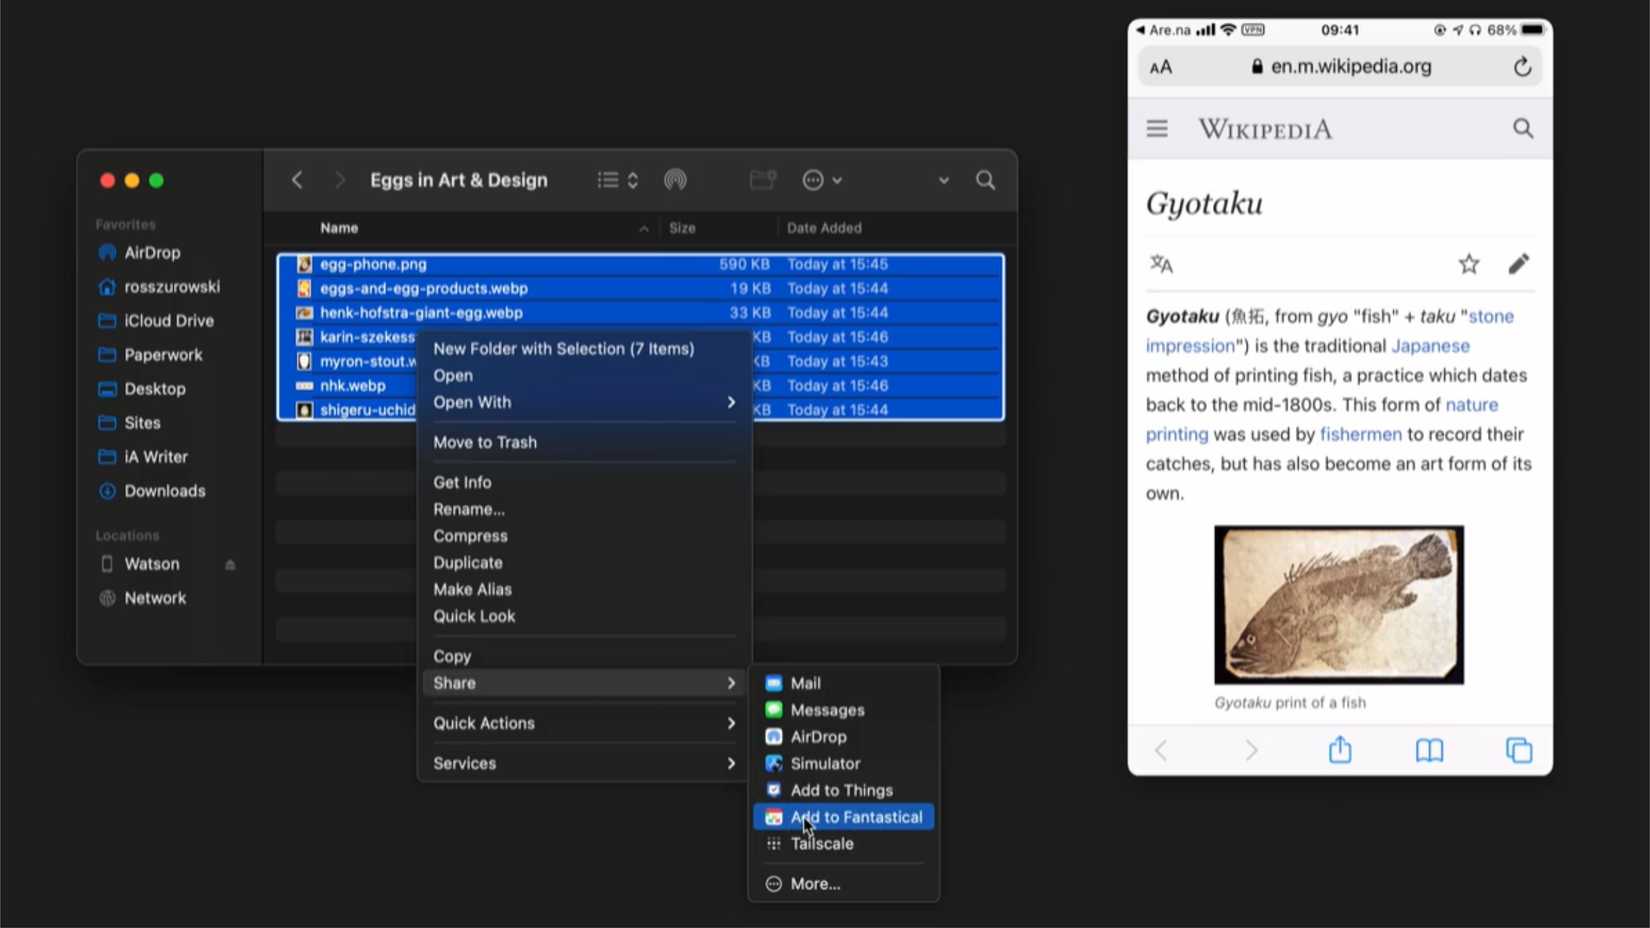Choose Add to Things in the Share menu
The height and width of the screenshot is (928, 1650).
[842, 790]
